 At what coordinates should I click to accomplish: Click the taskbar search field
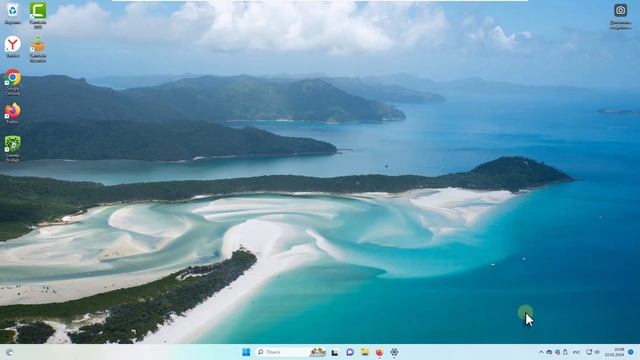coord(282,352)
